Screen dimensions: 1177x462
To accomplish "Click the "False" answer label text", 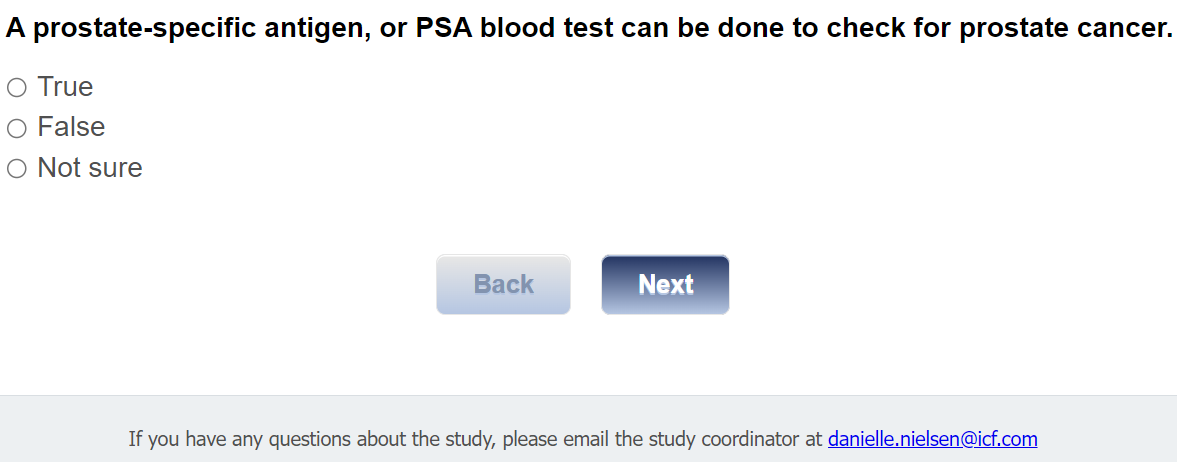I will point(71,127).
